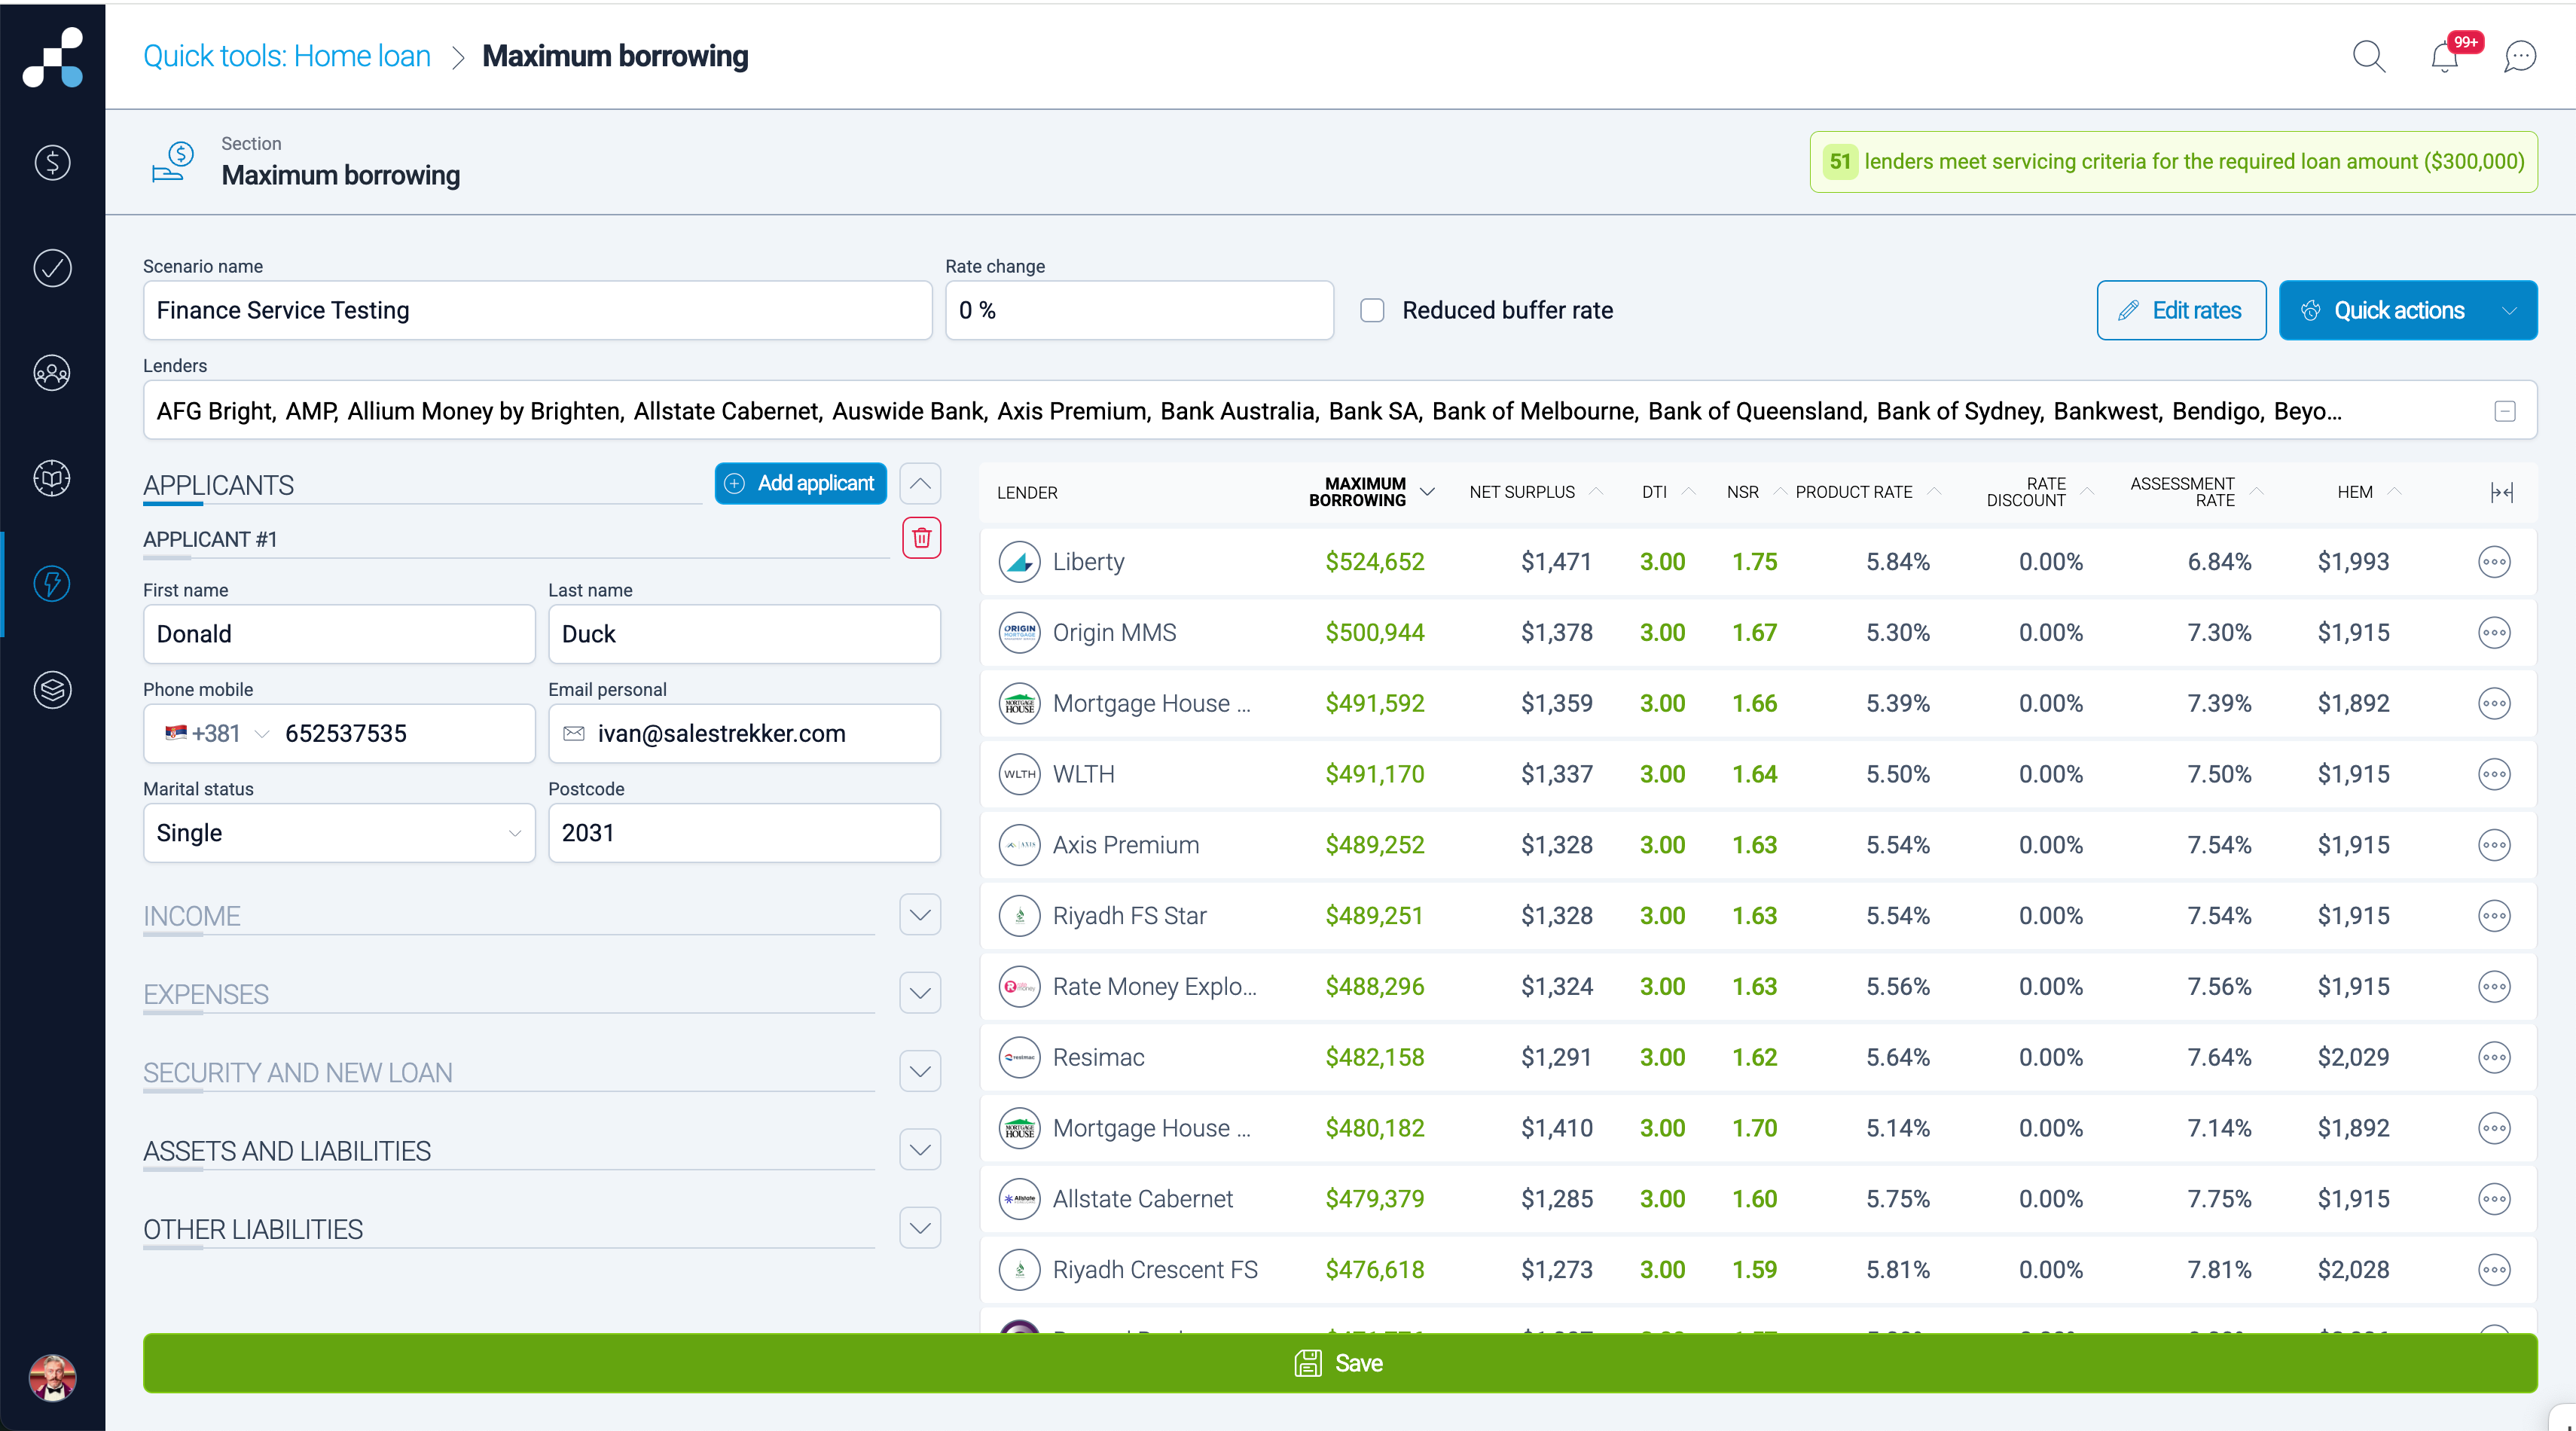Expand the Income section
This screenshot has width=2576, height=1431.
pos(919,914)
